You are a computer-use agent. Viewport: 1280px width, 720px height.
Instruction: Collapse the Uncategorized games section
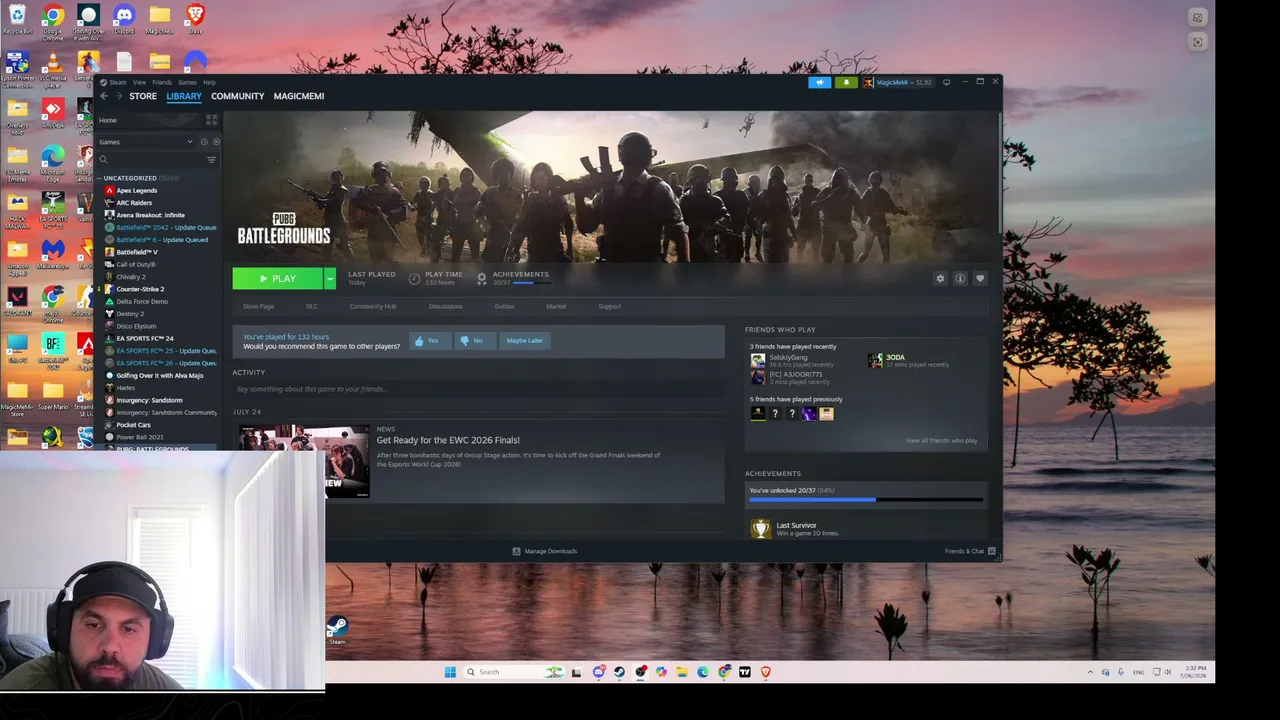point(100,178)
